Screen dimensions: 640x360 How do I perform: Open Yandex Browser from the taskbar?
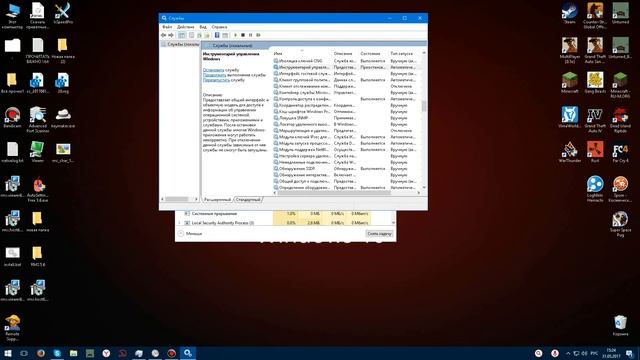click(x=106, y=353)
